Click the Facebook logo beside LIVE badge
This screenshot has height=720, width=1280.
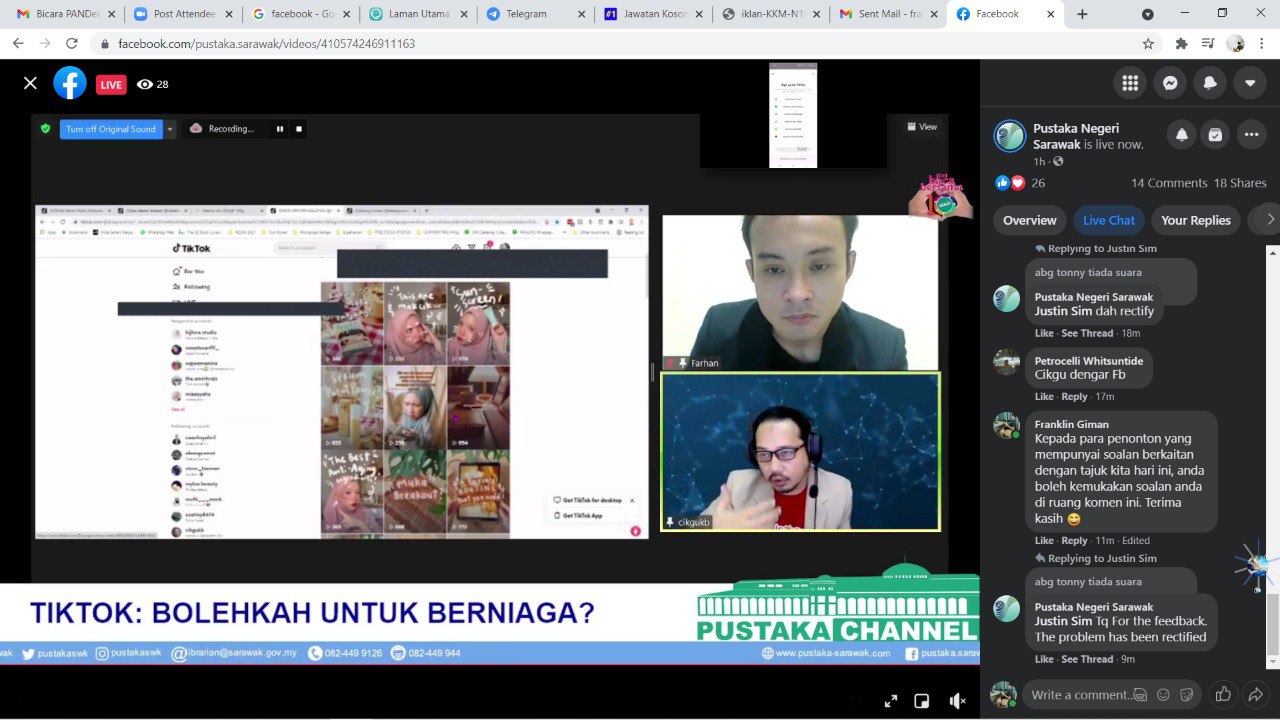pos(70,83)
